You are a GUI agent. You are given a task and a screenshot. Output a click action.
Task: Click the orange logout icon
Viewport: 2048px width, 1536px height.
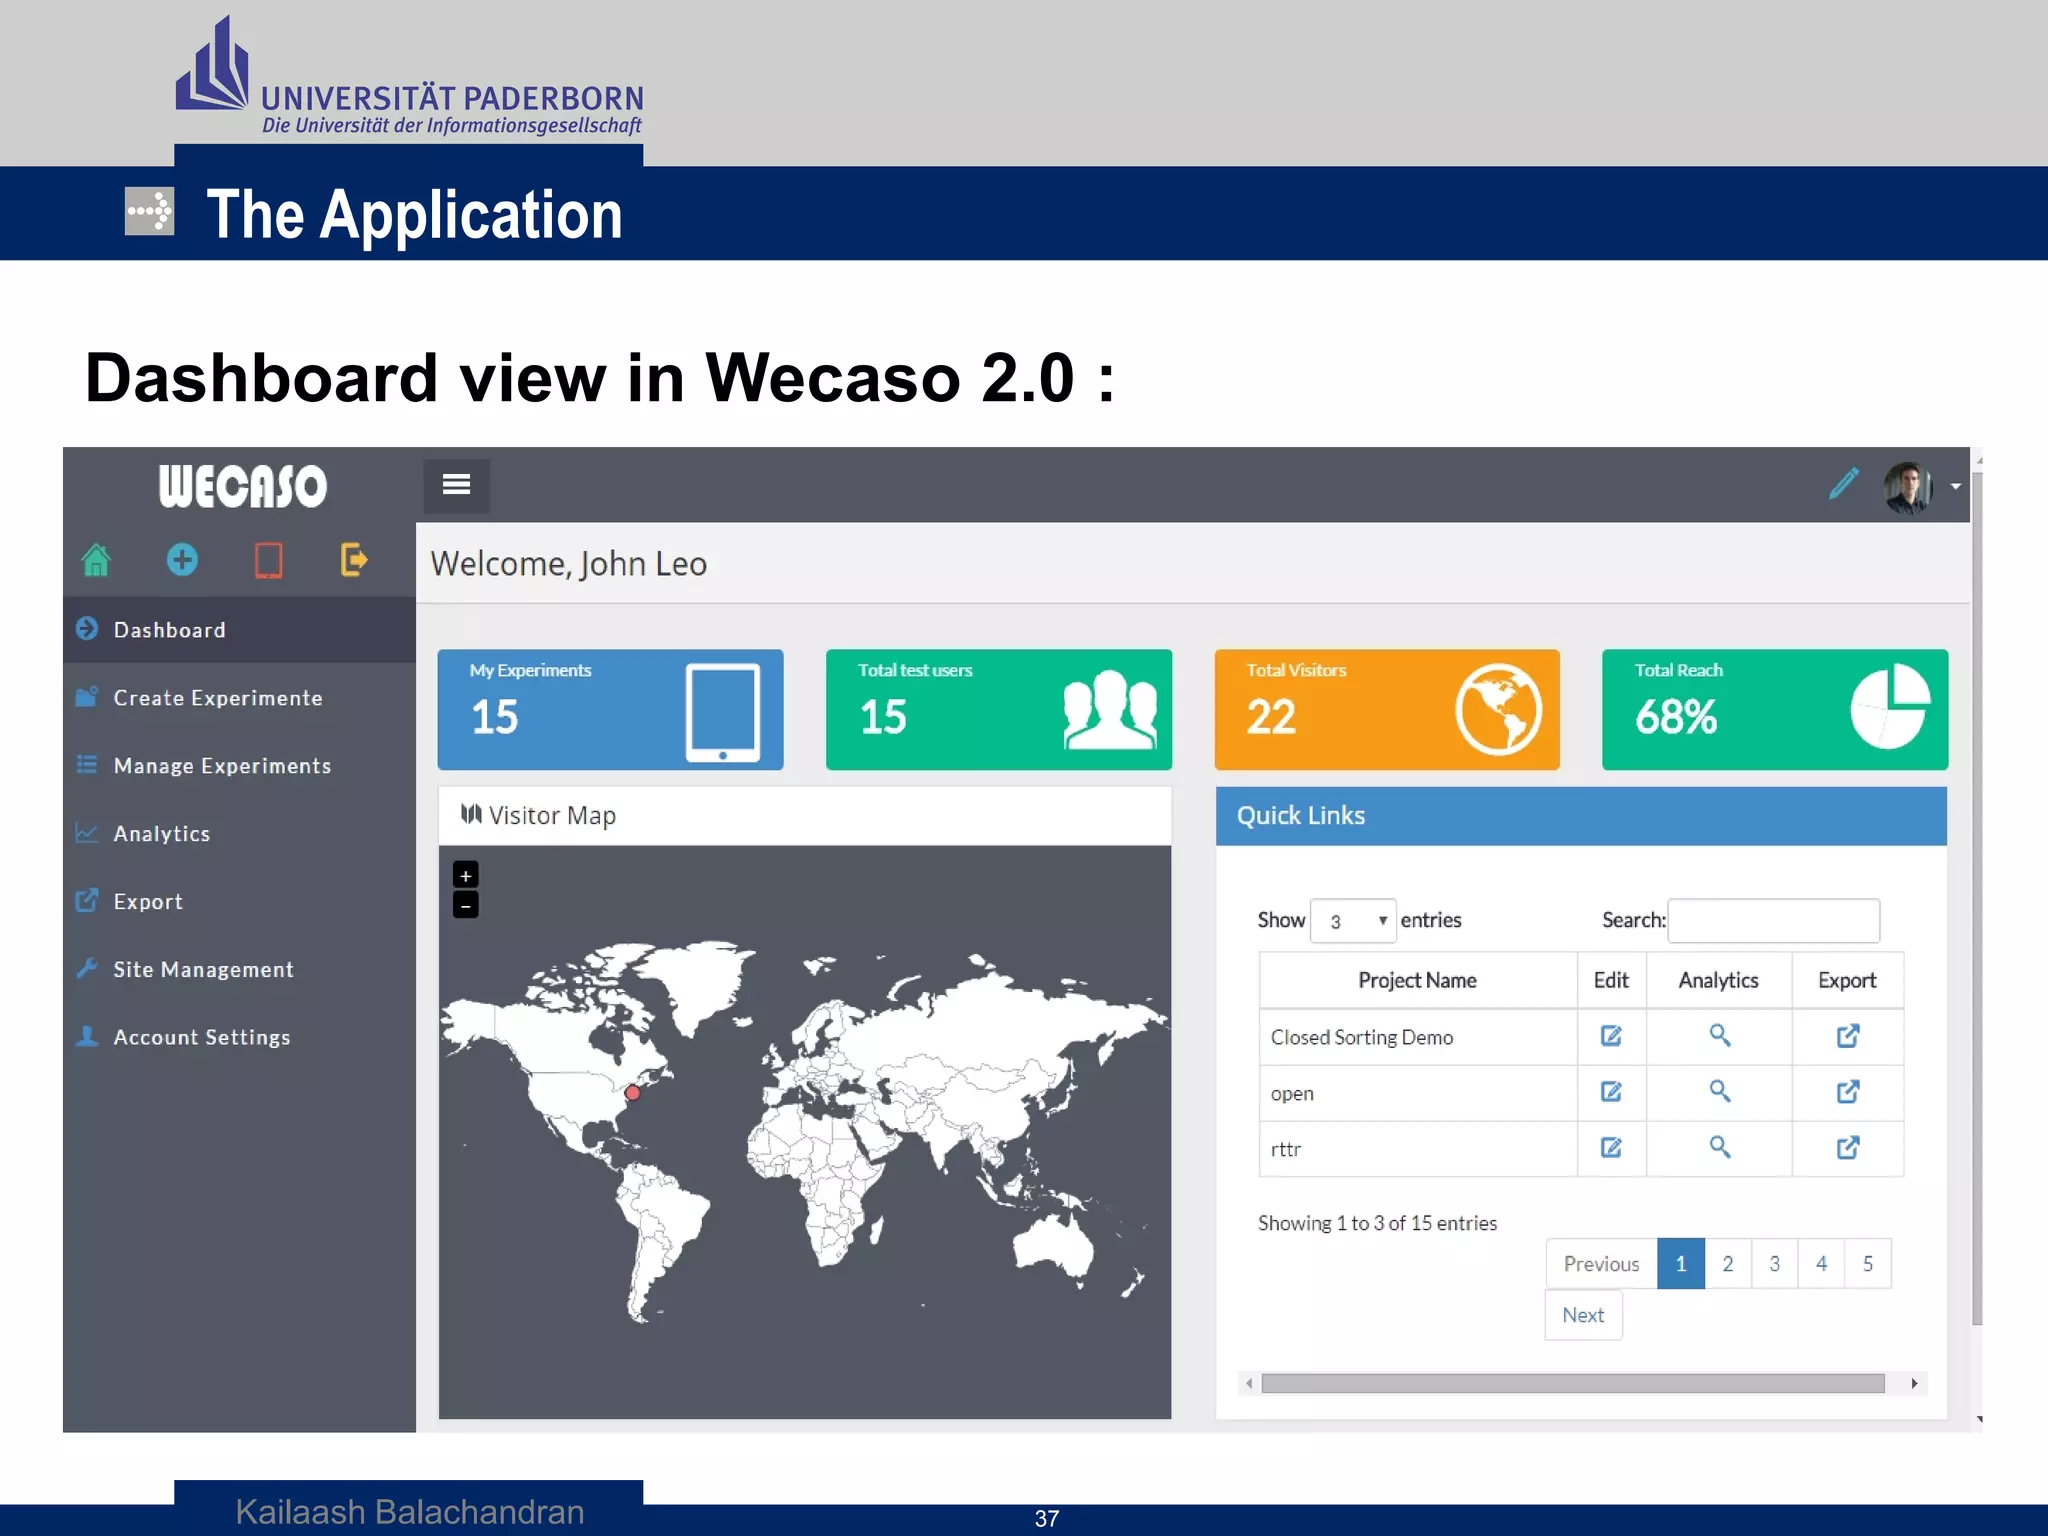point(354,559)
